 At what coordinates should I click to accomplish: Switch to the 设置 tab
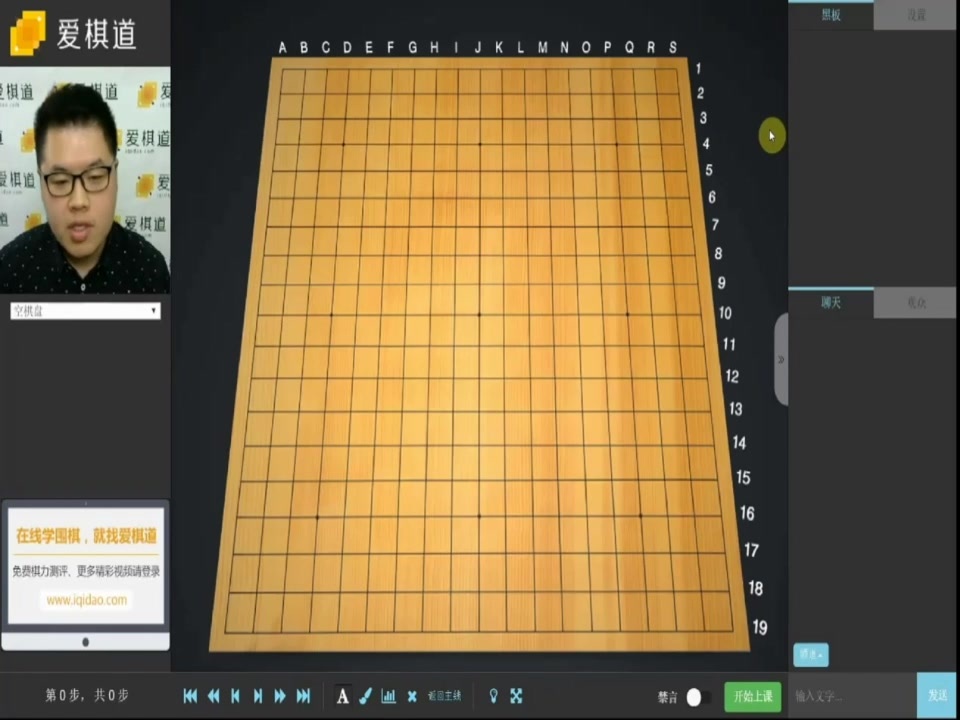(916, 15)
